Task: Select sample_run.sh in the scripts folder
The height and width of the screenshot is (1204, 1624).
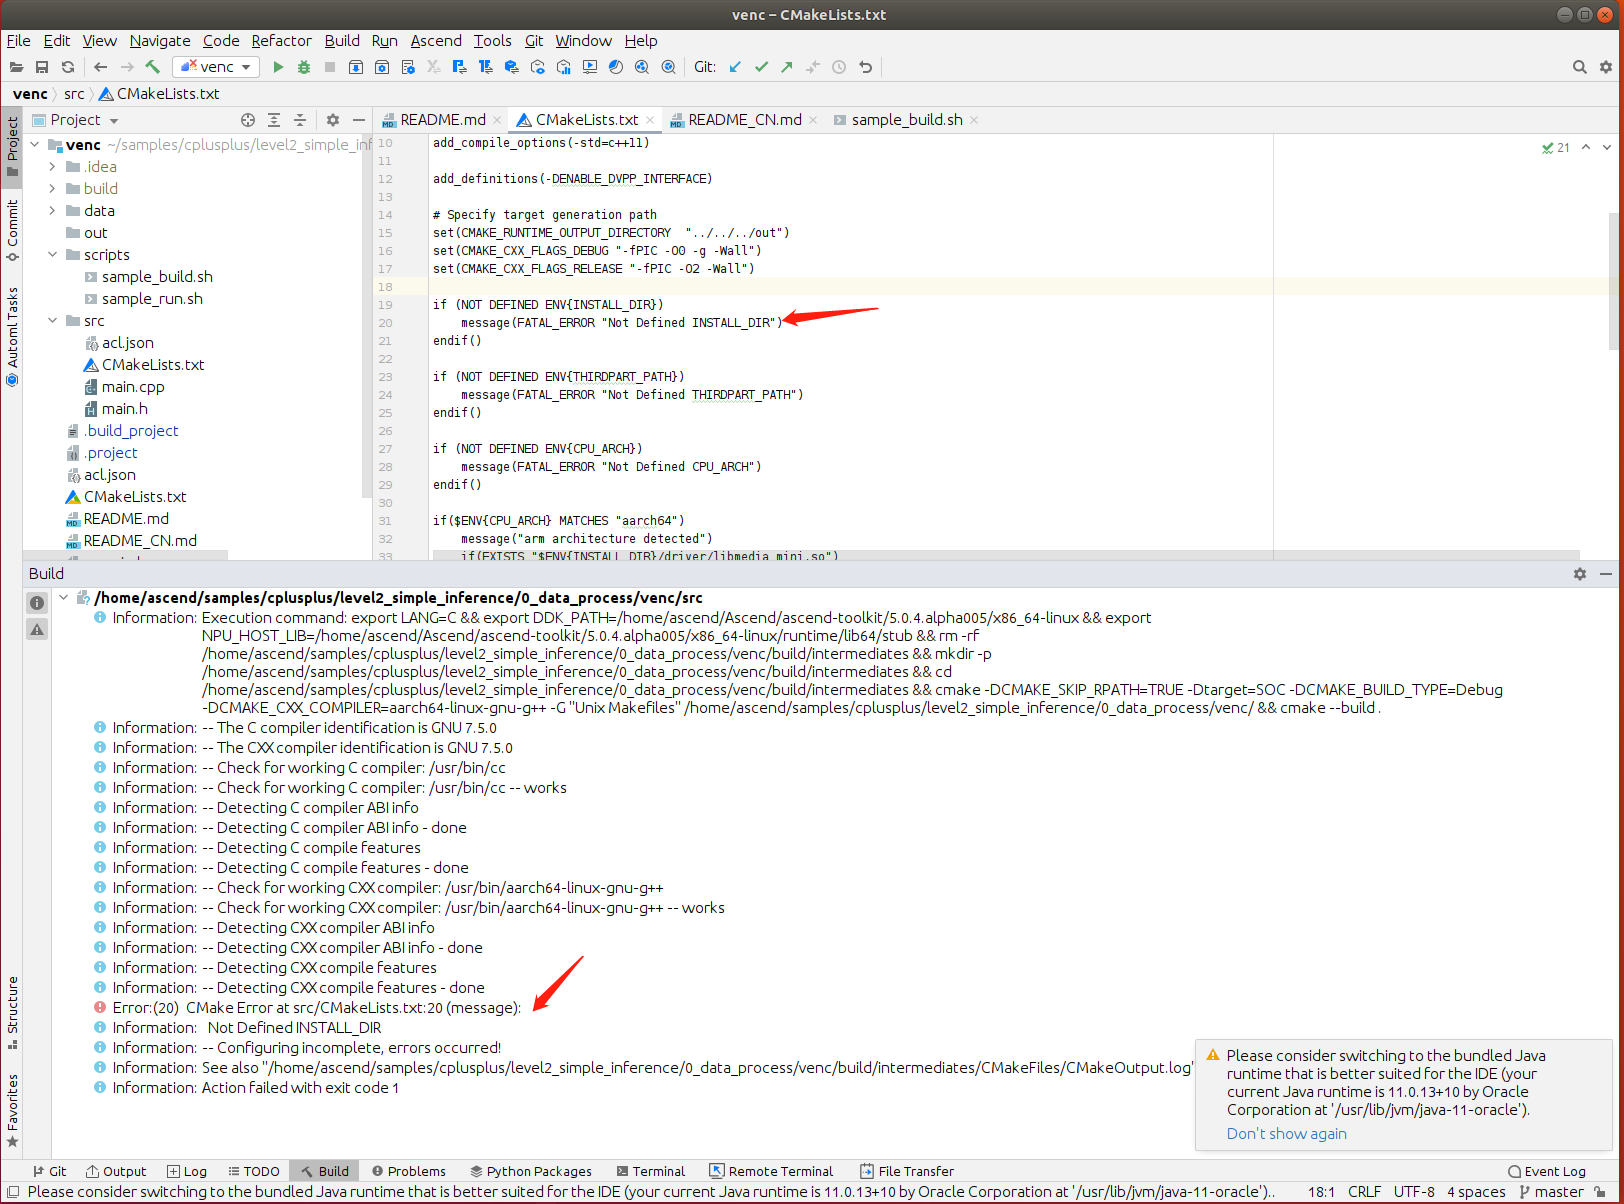Action: 152,299
